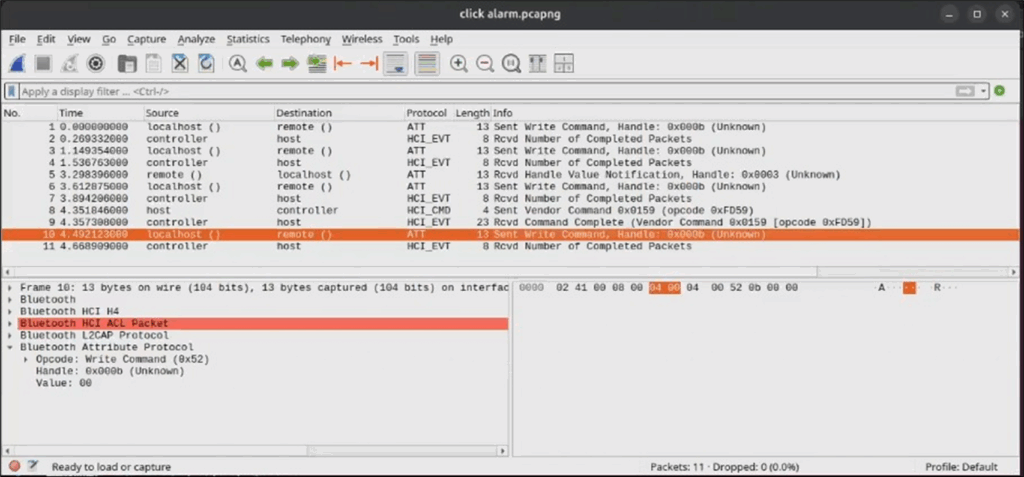This screenshot has height=477, width=1024.
Task: Click the green add filter button
Action: 999,91
